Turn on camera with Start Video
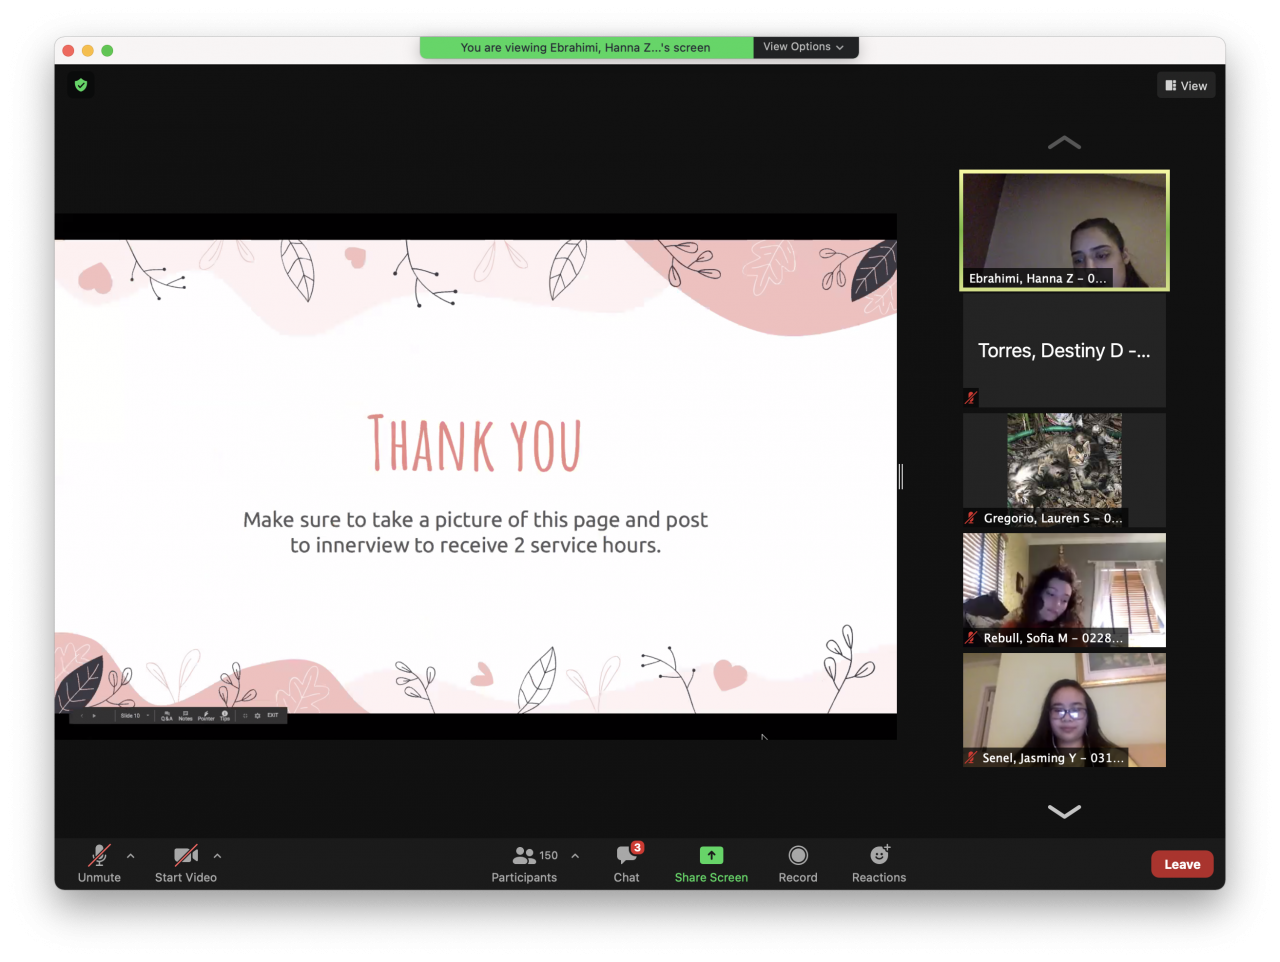The image size is (1280, 962). (186, 856)
